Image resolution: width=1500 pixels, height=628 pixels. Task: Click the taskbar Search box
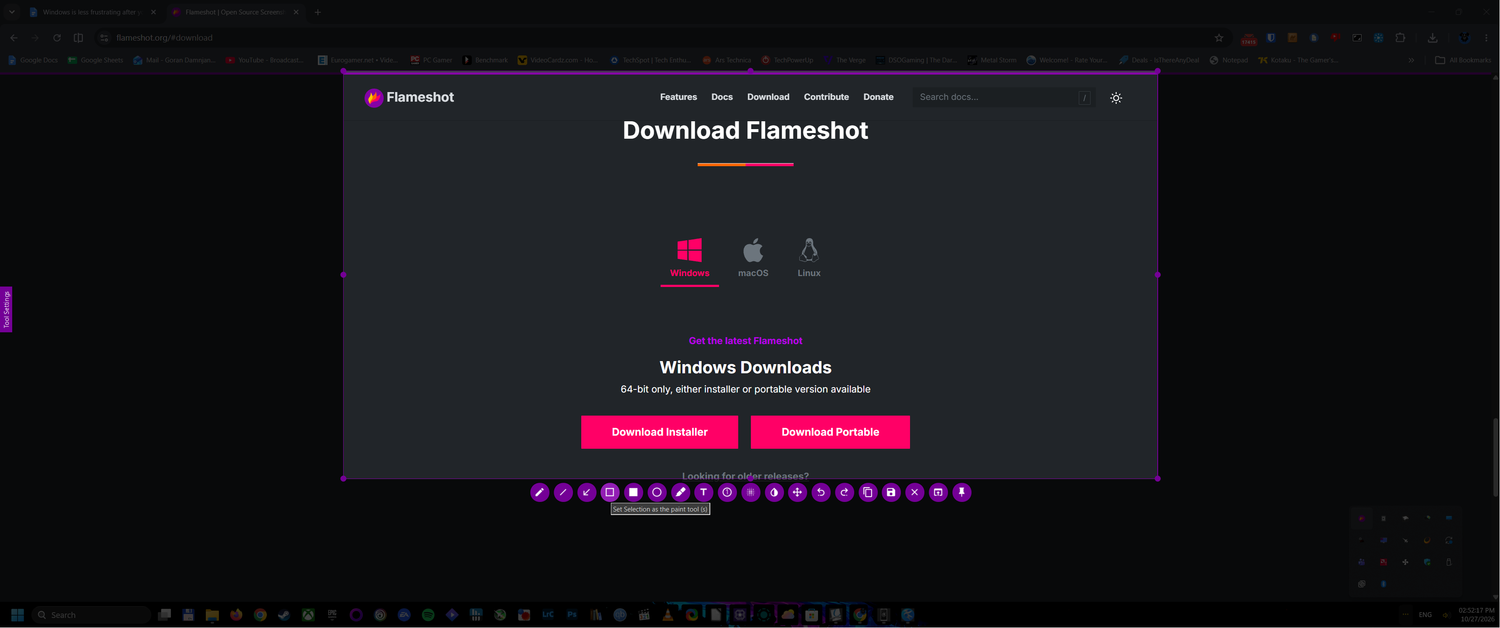(91, 615)
